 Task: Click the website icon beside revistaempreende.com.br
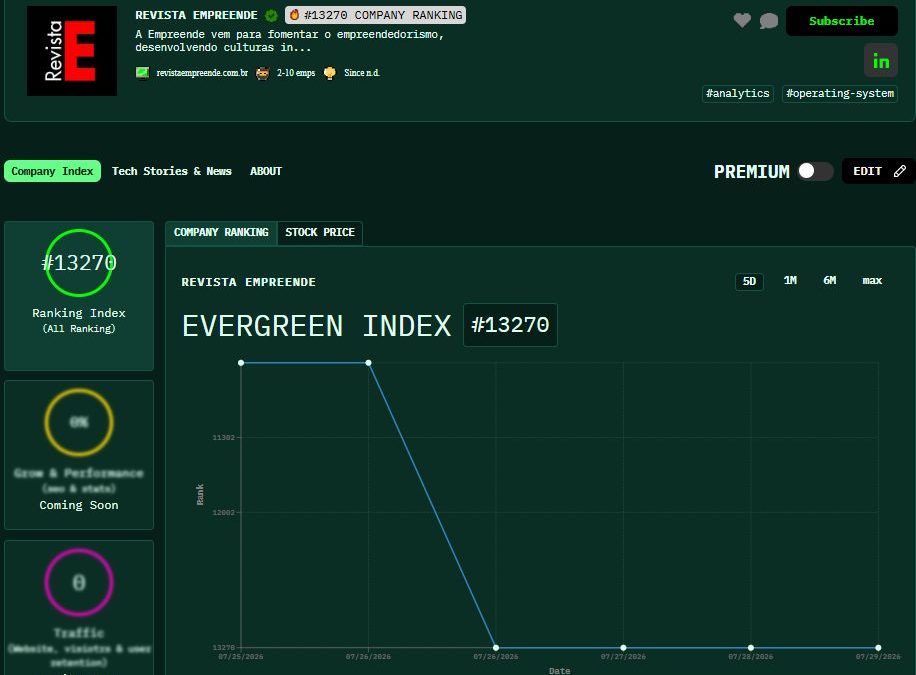click(x=142, y=72)
